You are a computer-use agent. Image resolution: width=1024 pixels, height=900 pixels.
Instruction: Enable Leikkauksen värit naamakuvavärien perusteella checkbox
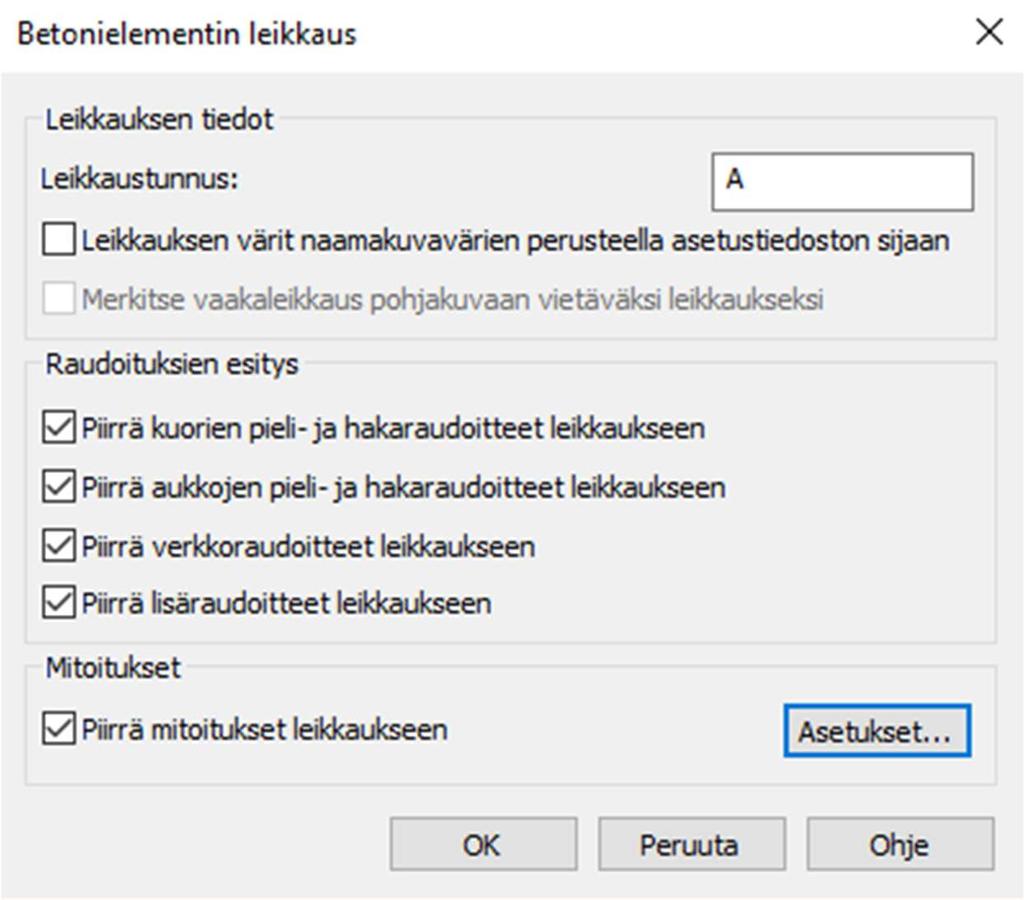point(59,239)
